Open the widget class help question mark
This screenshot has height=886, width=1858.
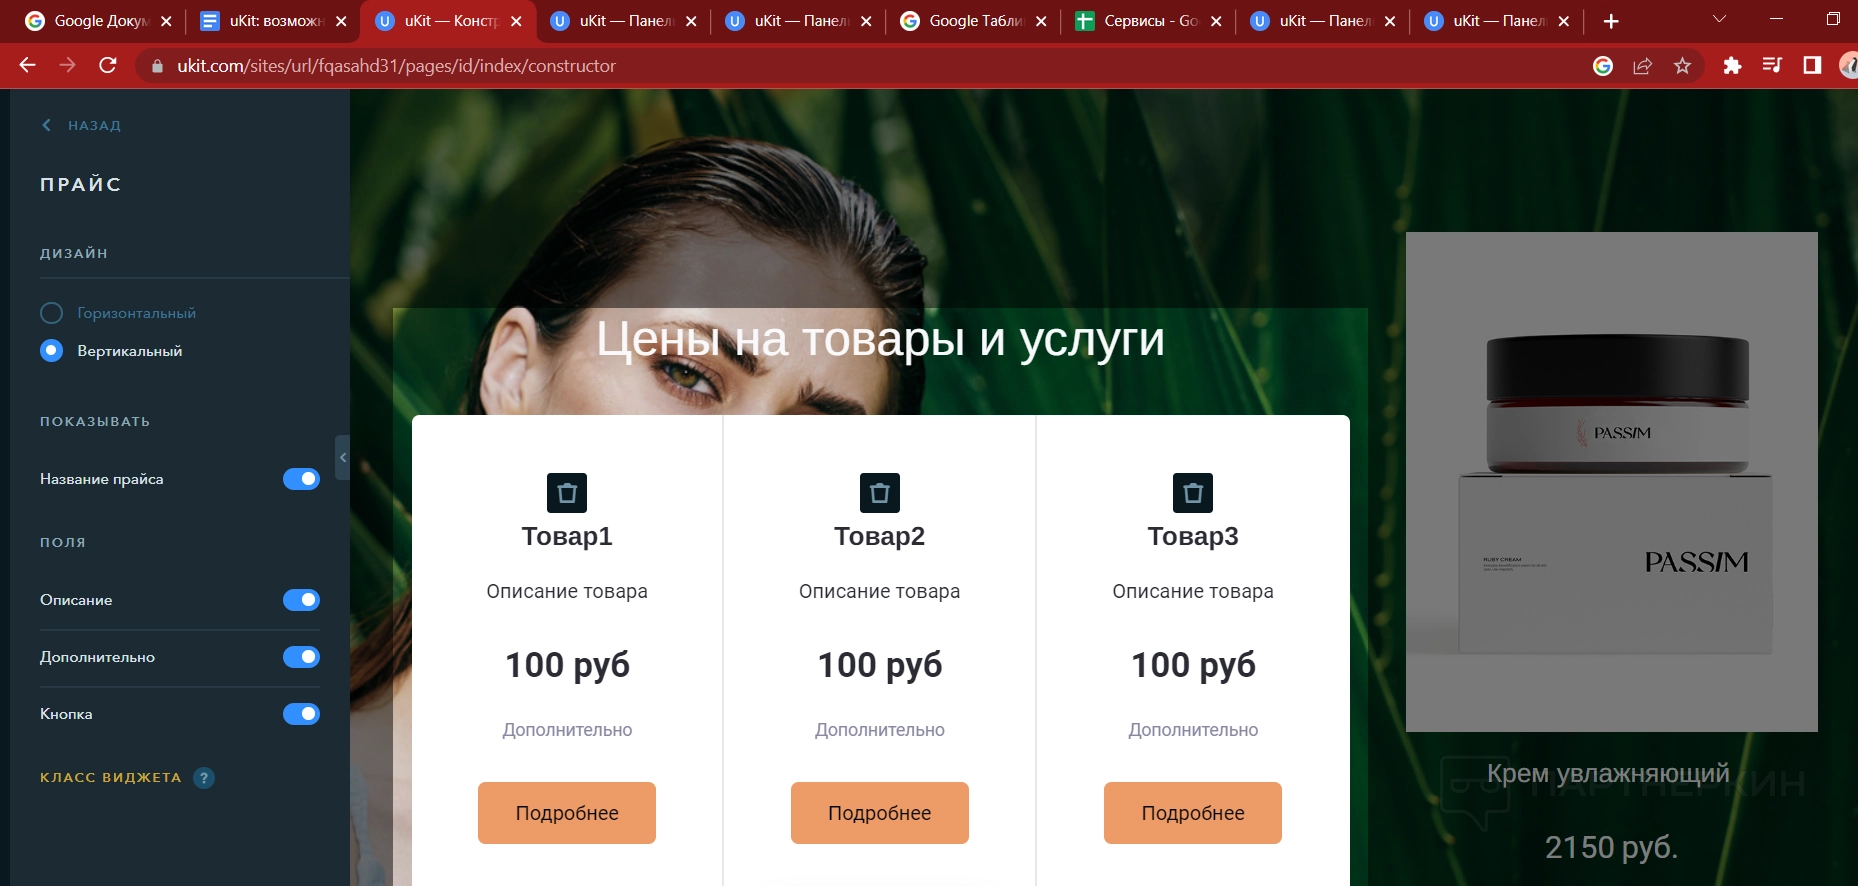pos(204,778)
